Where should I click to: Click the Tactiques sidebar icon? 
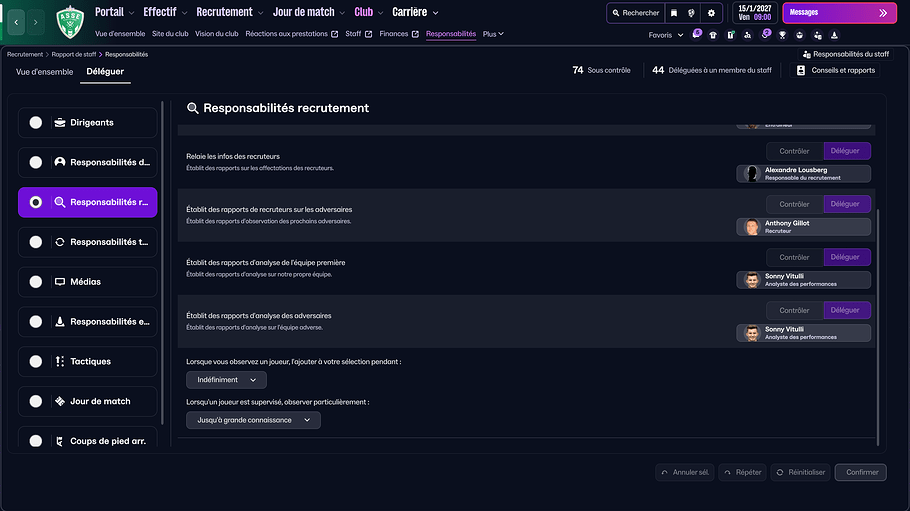(x=60, y=362)
